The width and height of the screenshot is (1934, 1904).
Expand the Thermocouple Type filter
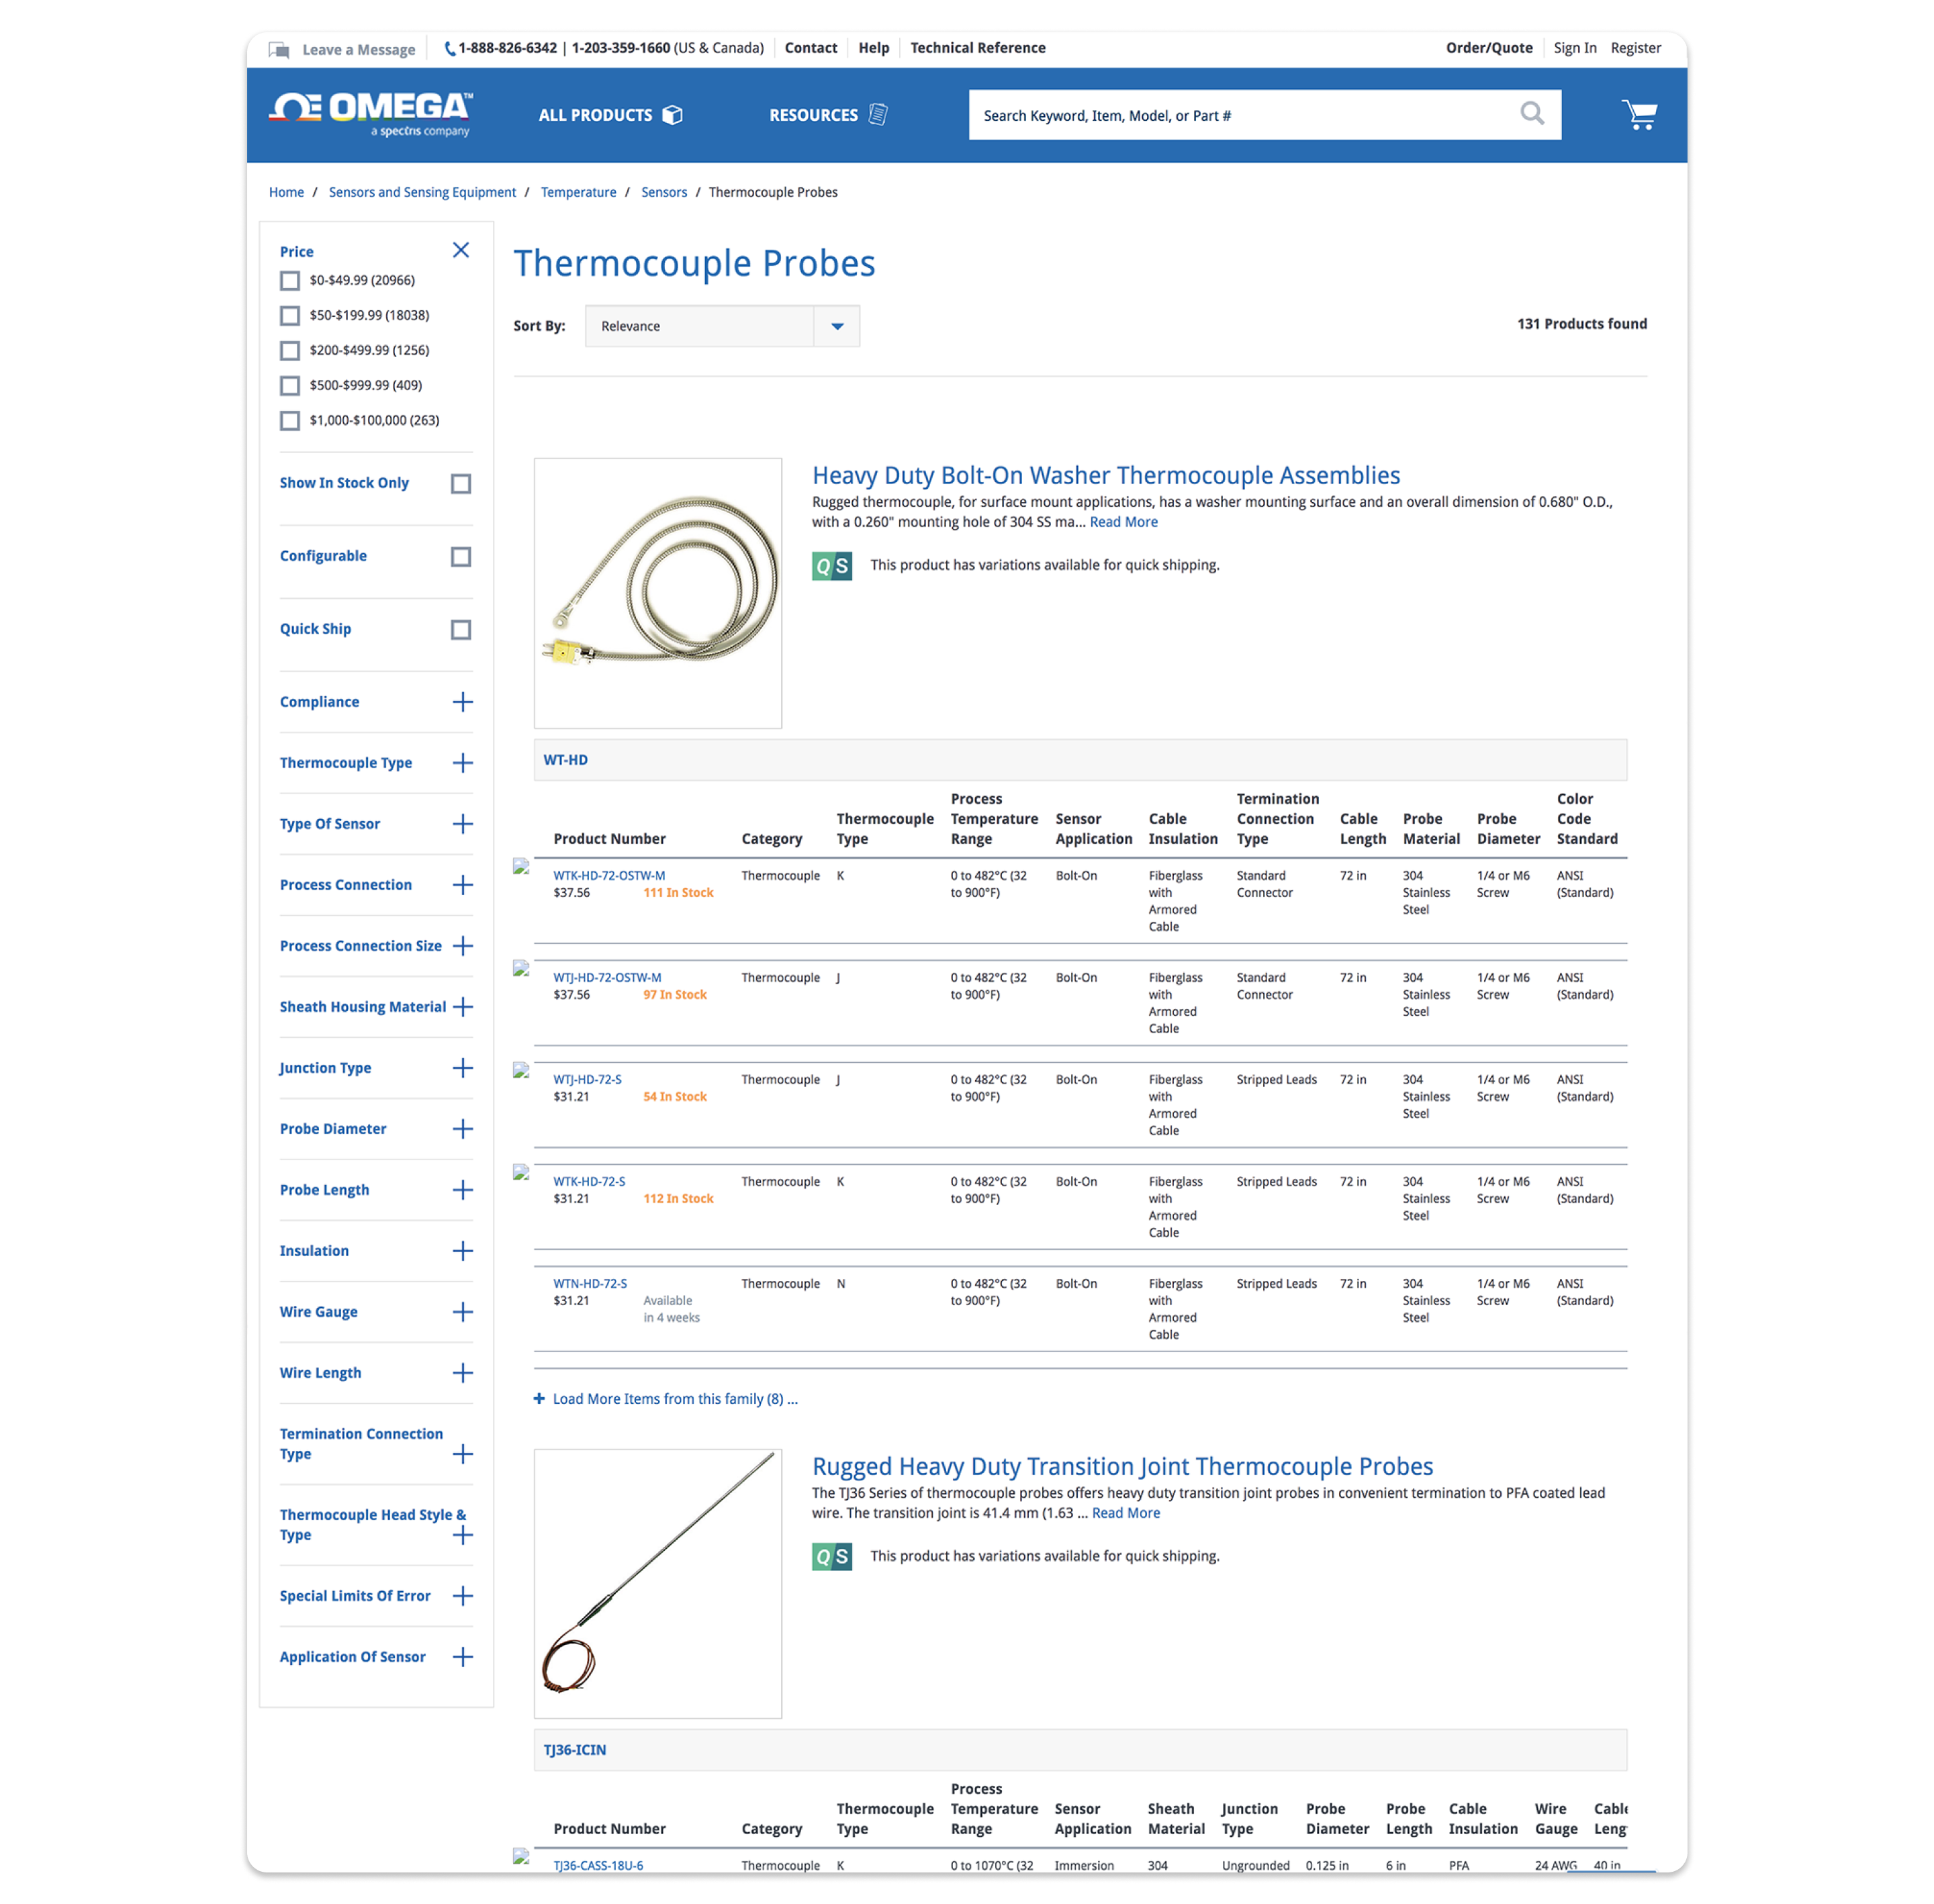tap(462, 763)
